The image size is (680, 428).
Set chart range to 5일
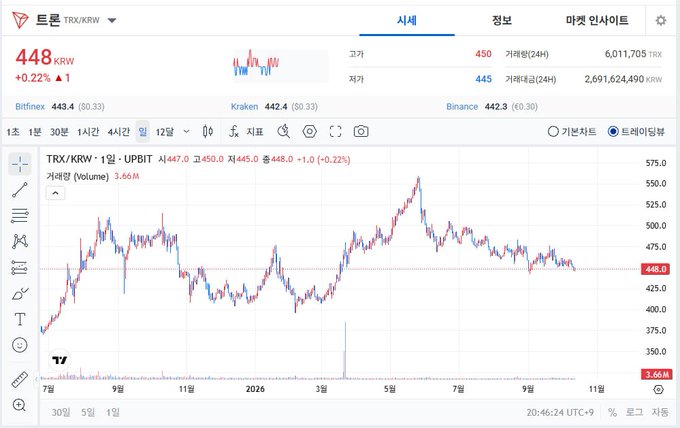coord(88,412)
